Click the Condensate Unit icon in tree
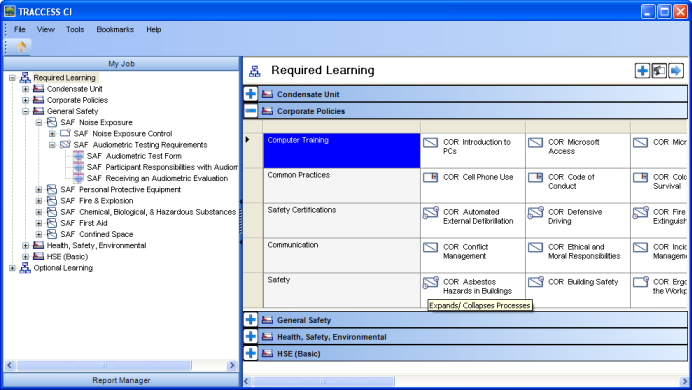The image size is (692, 390). click(x=38, y=89)
